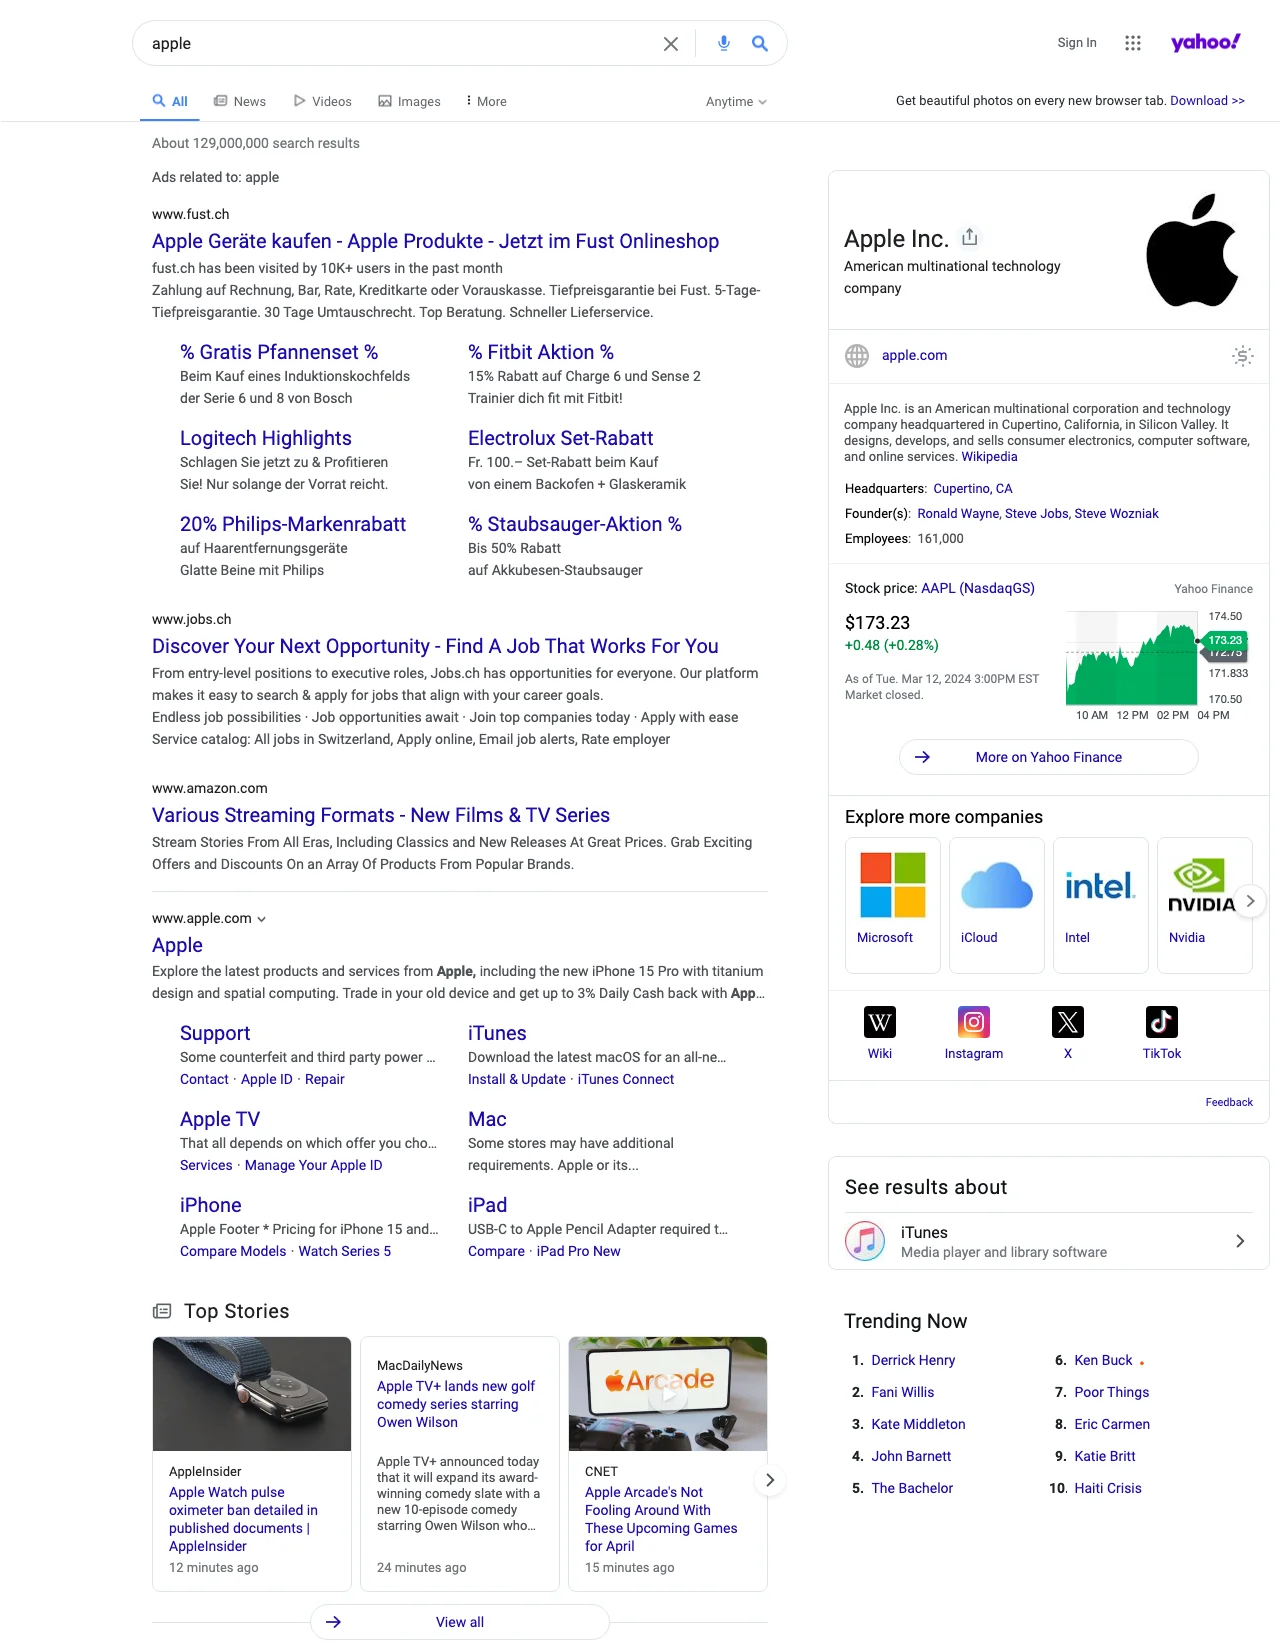This screenshot has width=1280, height=1651.
Task: Start voice search with the microphone icon
Action: click(724, 43)
